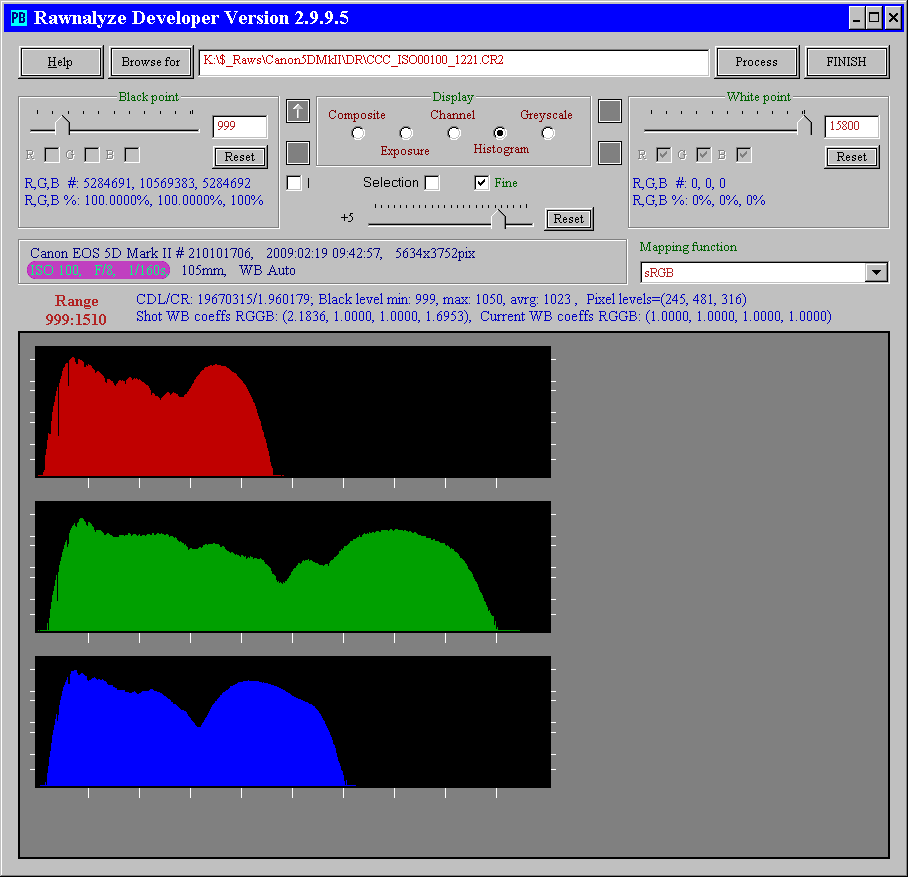Viewport: 908px width, 877px height.
Task: Enable the Selection checkbox
Action: click(x=432, y=183)
